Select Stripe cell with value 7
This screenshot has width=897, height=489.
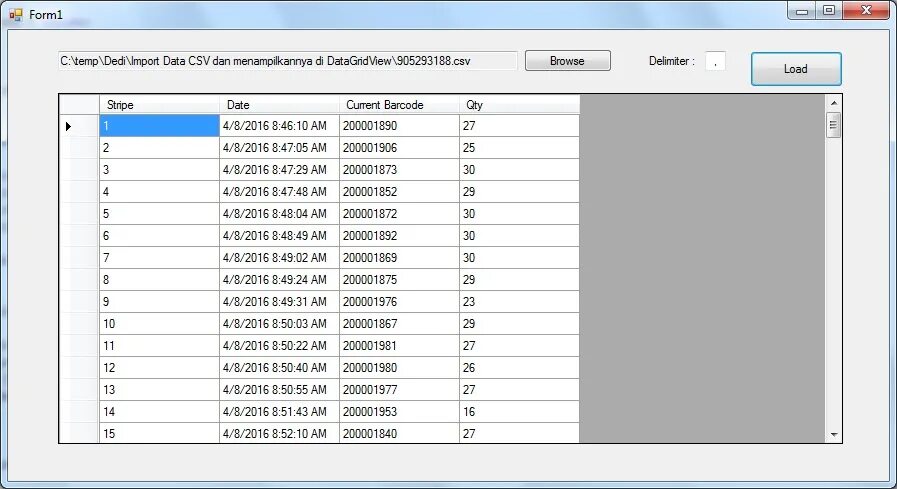click(x=159, y=258)
